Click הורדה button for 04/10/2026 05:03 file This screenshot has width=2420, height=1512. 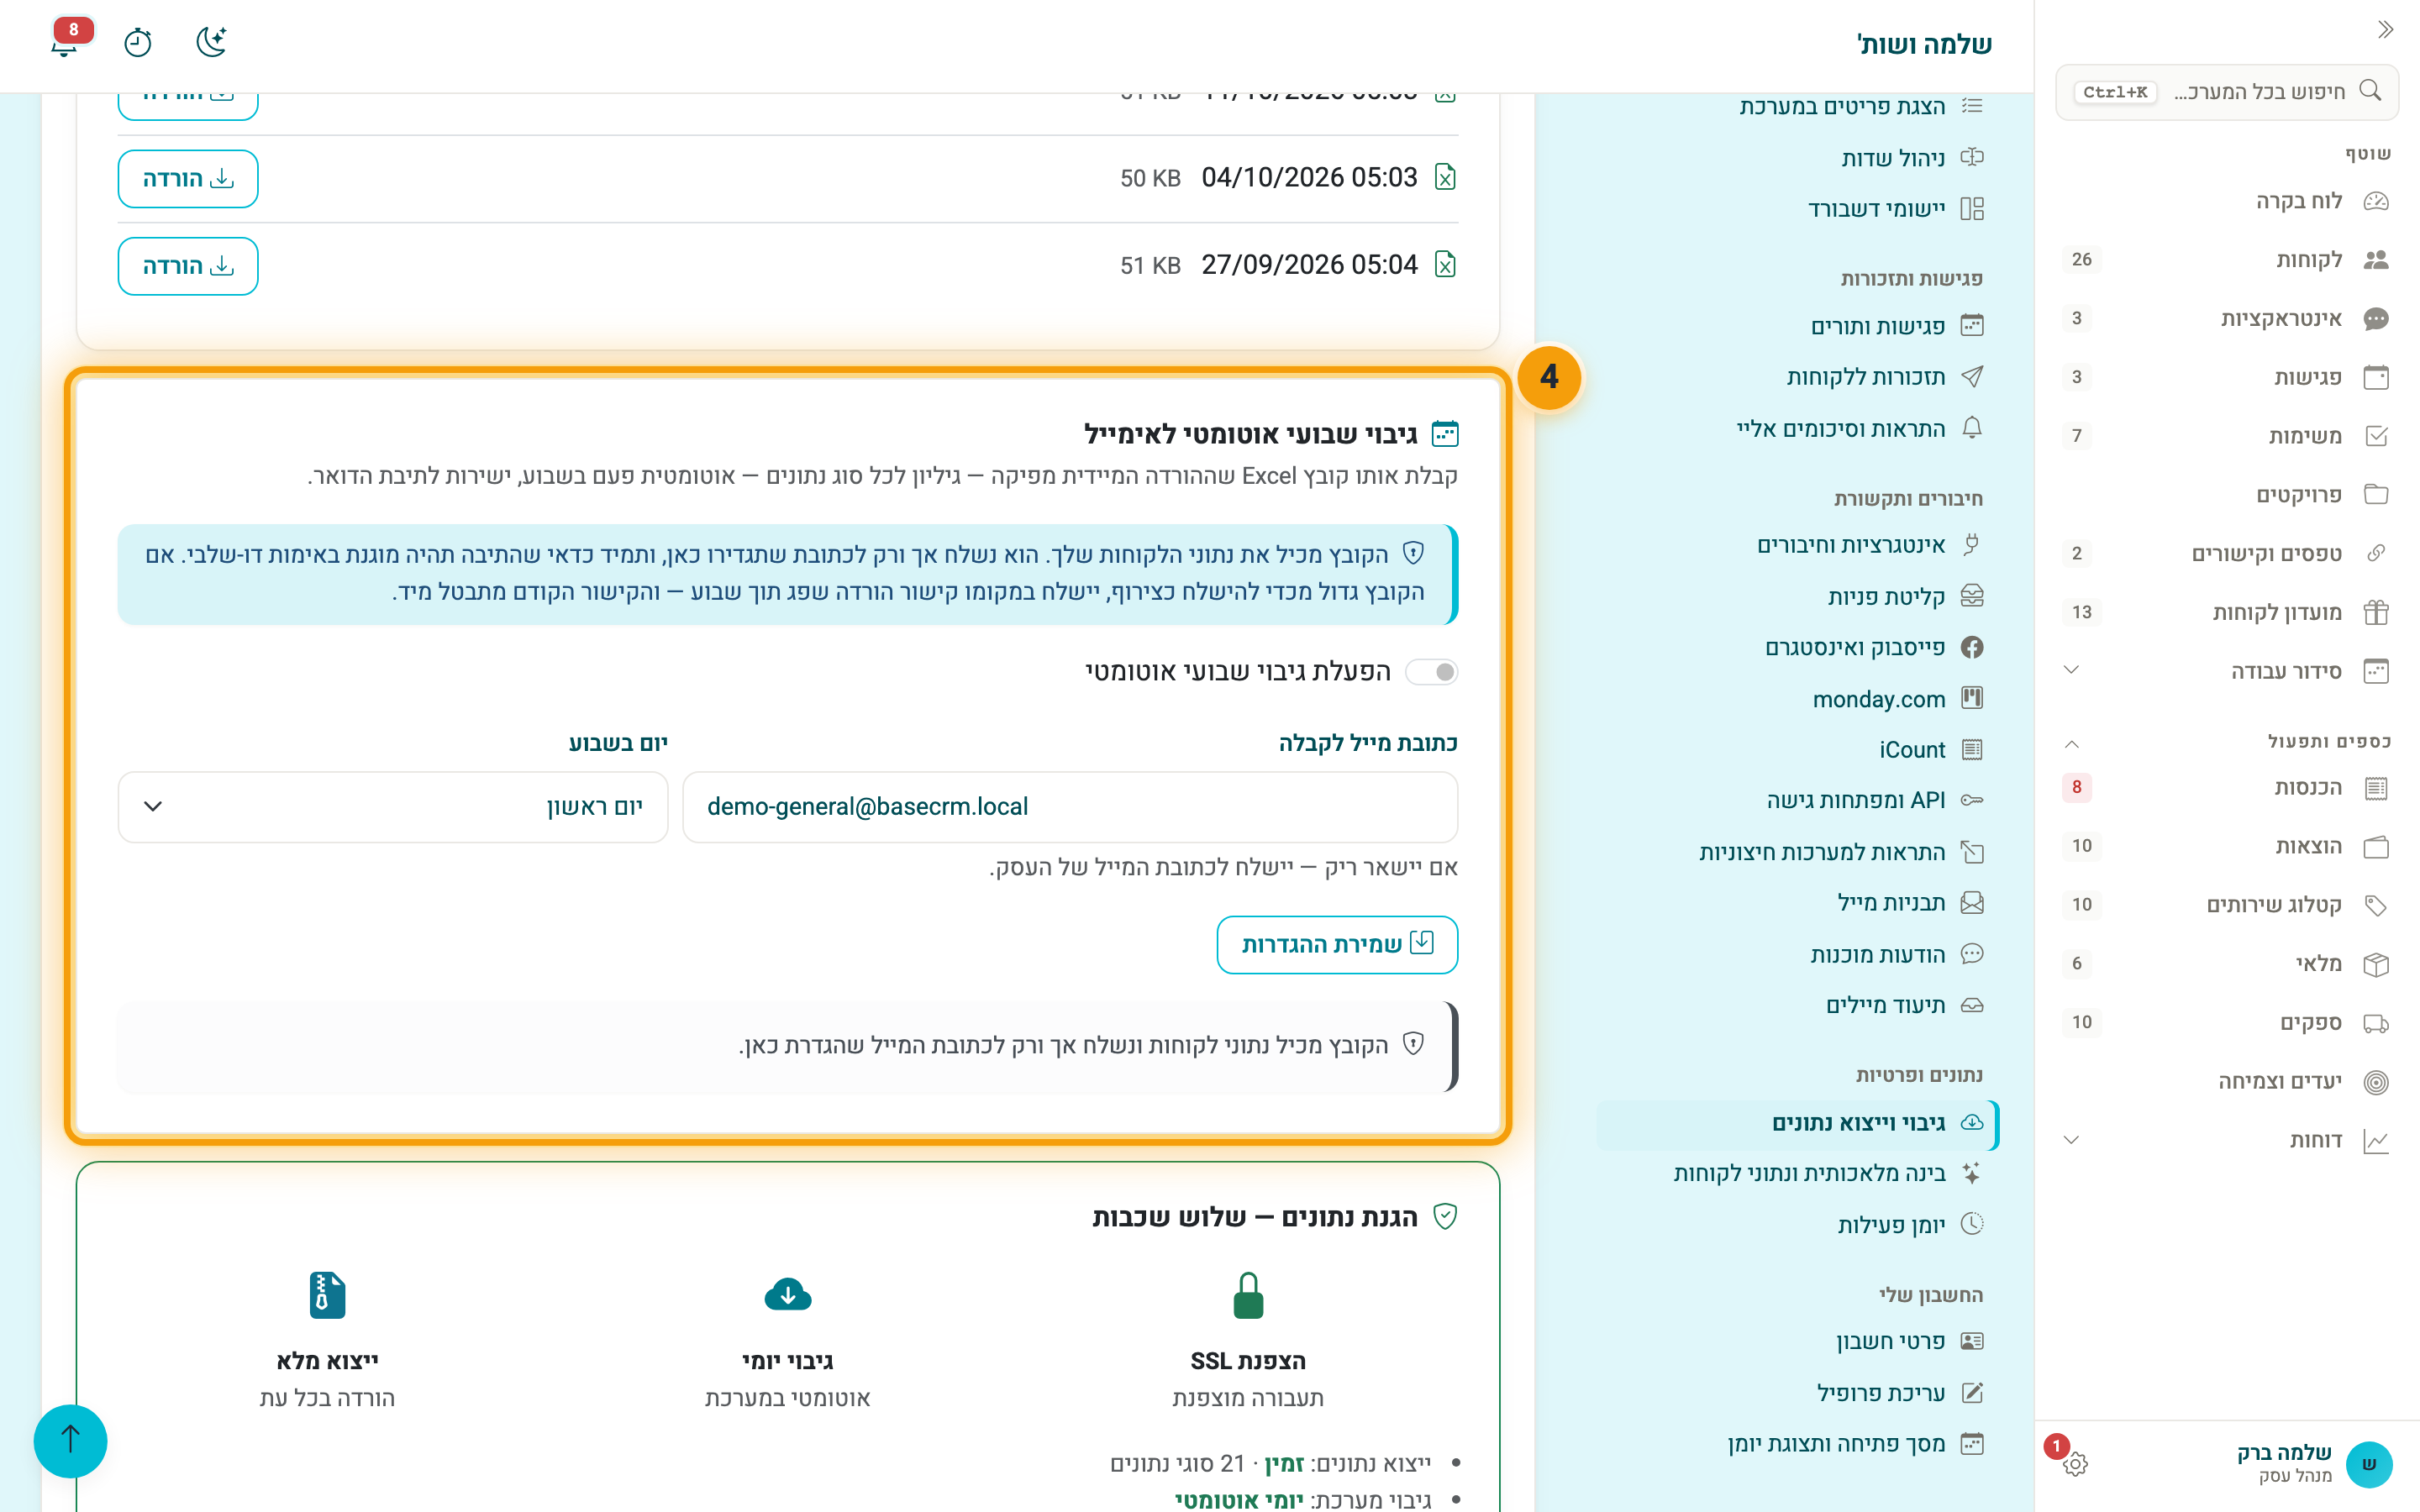pyautogui.click(x=188, y=178)
